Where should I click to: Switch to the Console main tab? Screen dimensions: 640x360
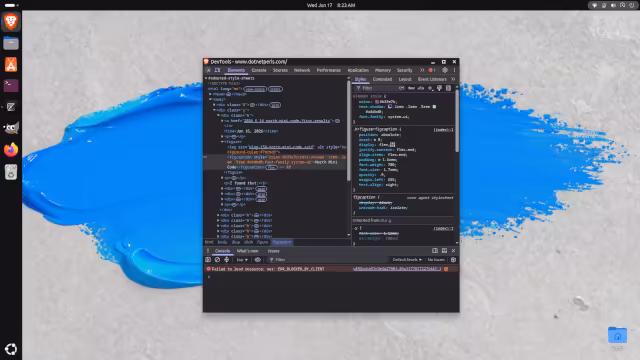coord(259,70)
